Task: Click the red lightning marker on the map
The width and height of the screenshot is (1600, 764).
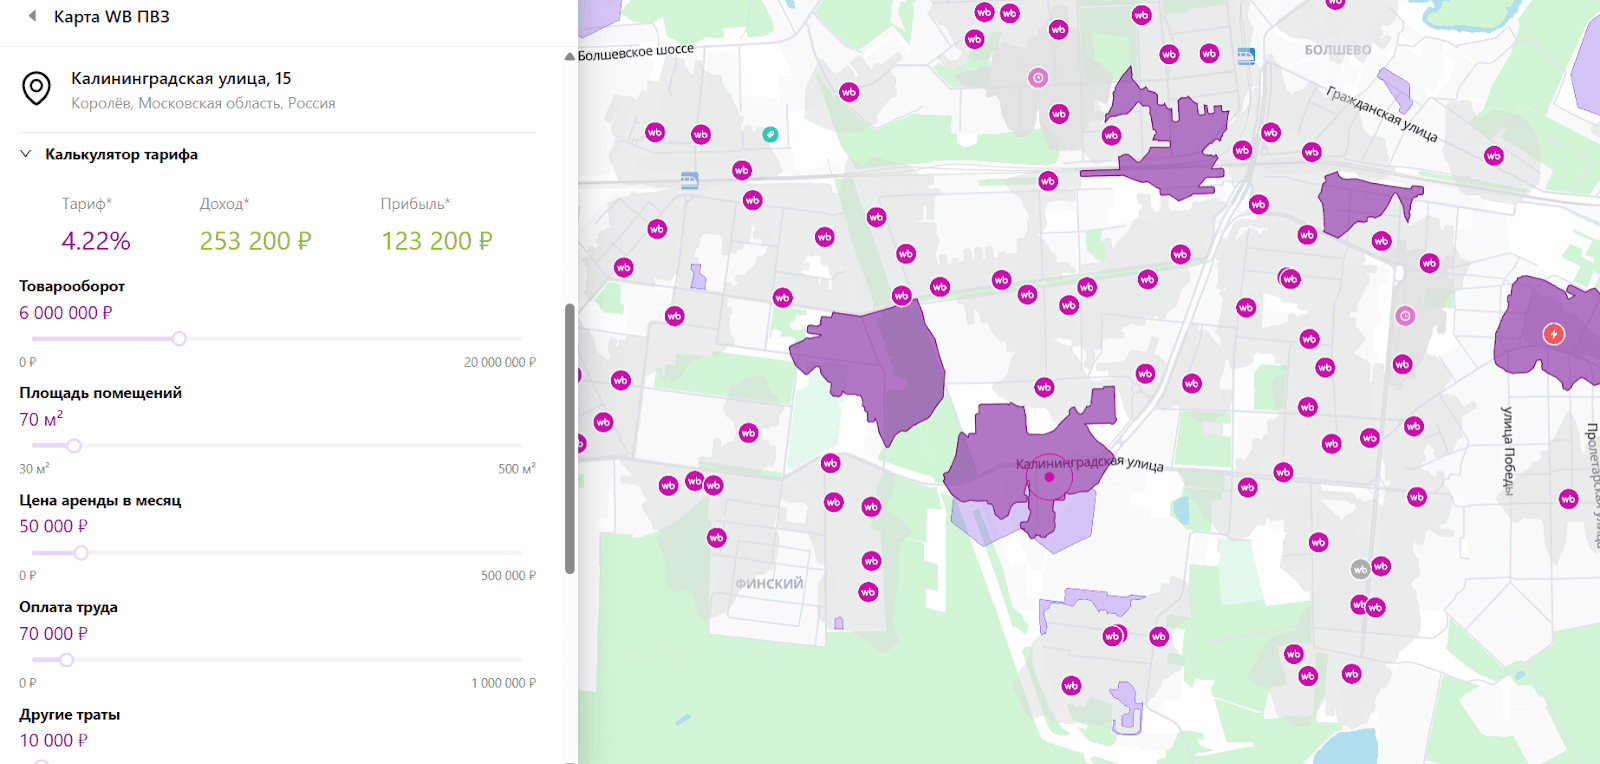Action: point(1554,334)
